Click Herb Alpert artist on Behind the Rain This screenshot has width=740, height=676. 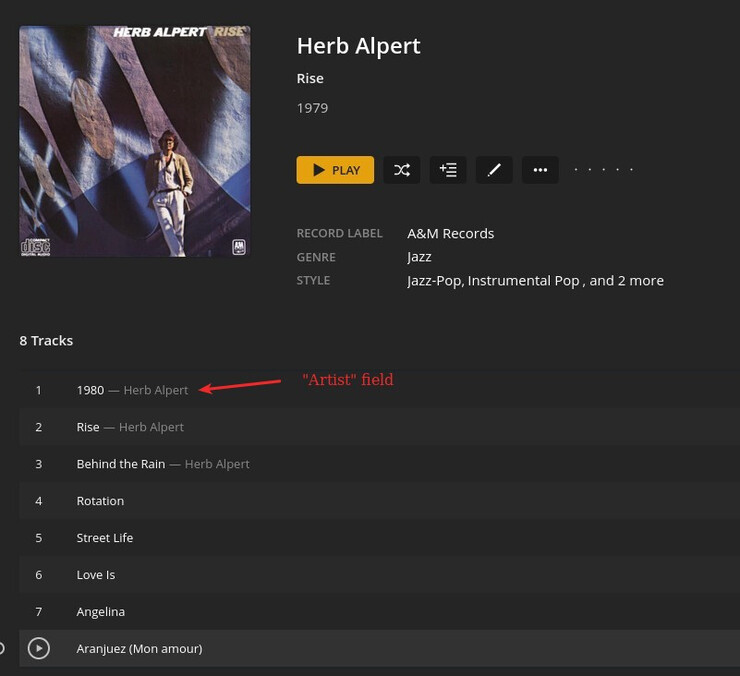point(217,464)
